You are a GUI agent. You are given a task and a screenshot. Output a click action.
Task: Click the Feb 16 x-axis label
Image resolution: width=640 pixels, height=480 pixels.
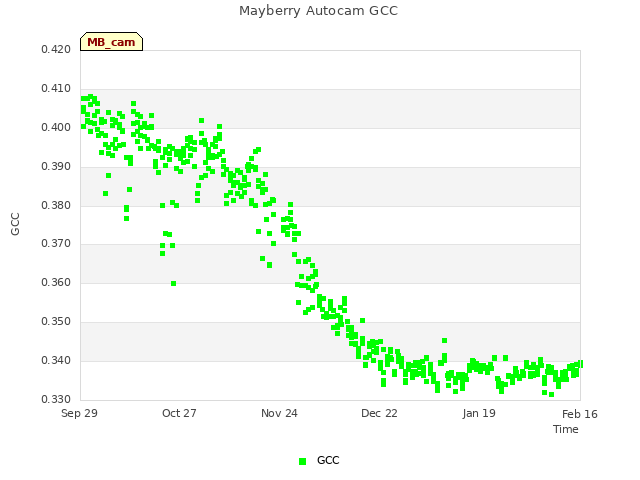click(x=580, y=414)
